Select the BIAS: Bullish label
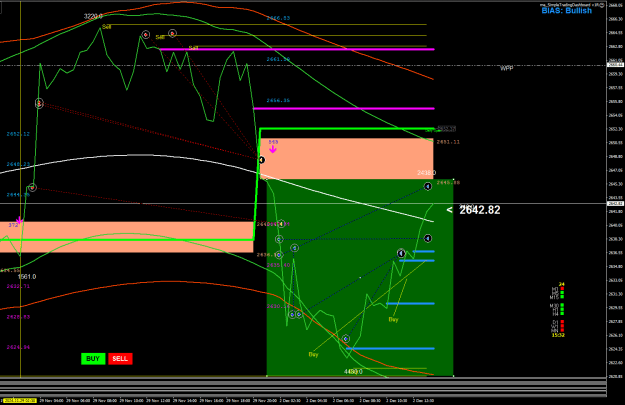The width and height of the screenshot is (625, 405). [x=566, y=11]
